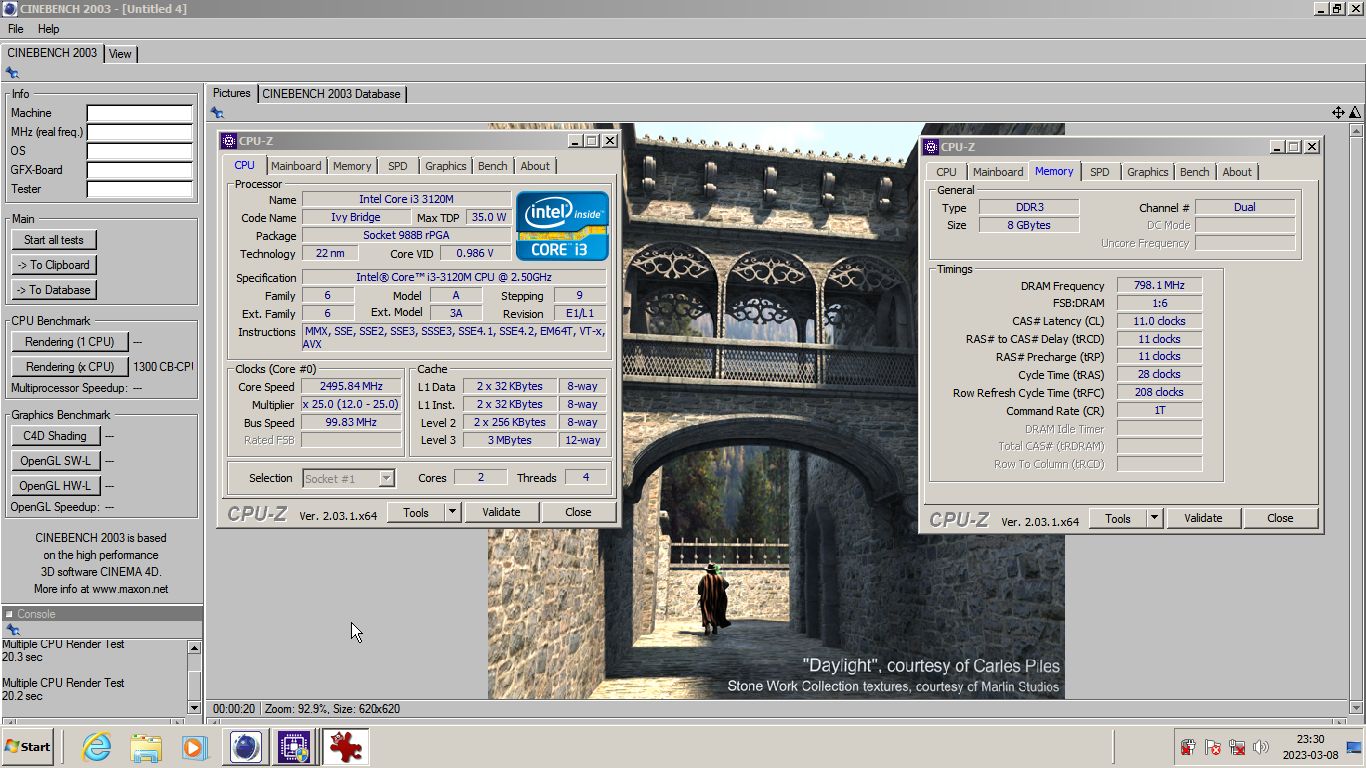
Task: Open About tab in right CPU-Z window
Action: [1237, 172]
